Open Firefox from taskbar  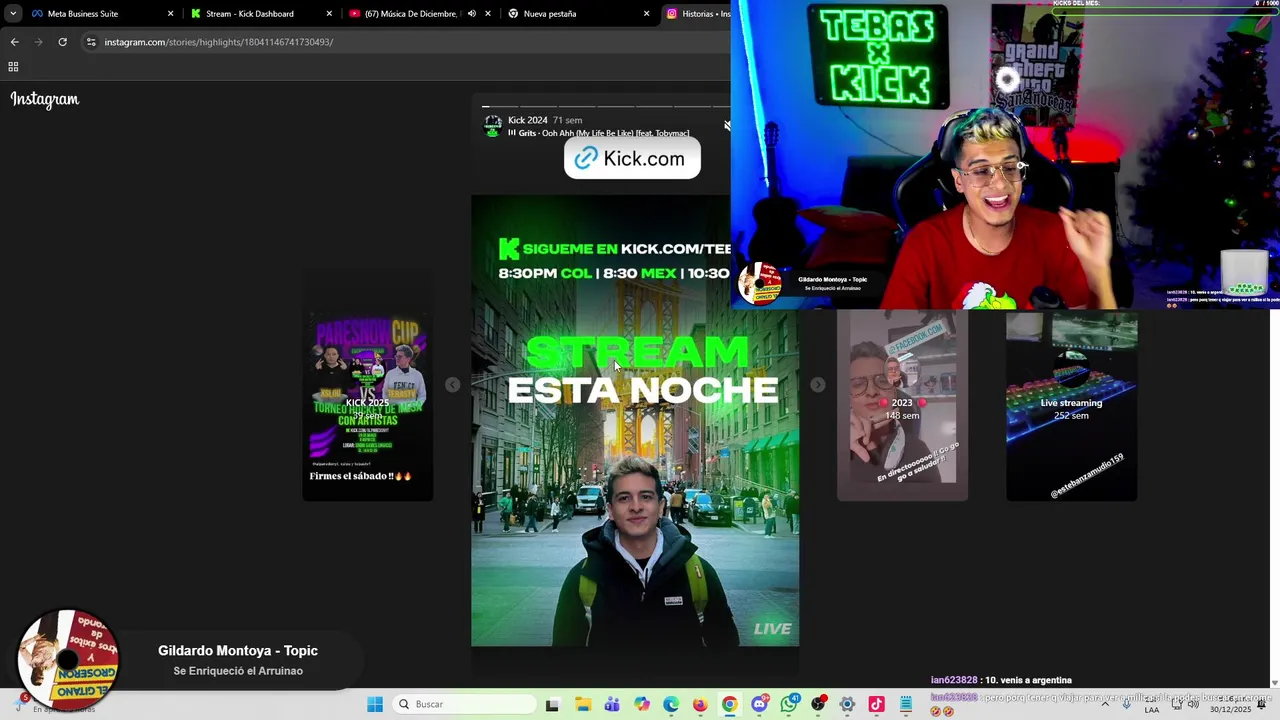(x=700, y=704)
